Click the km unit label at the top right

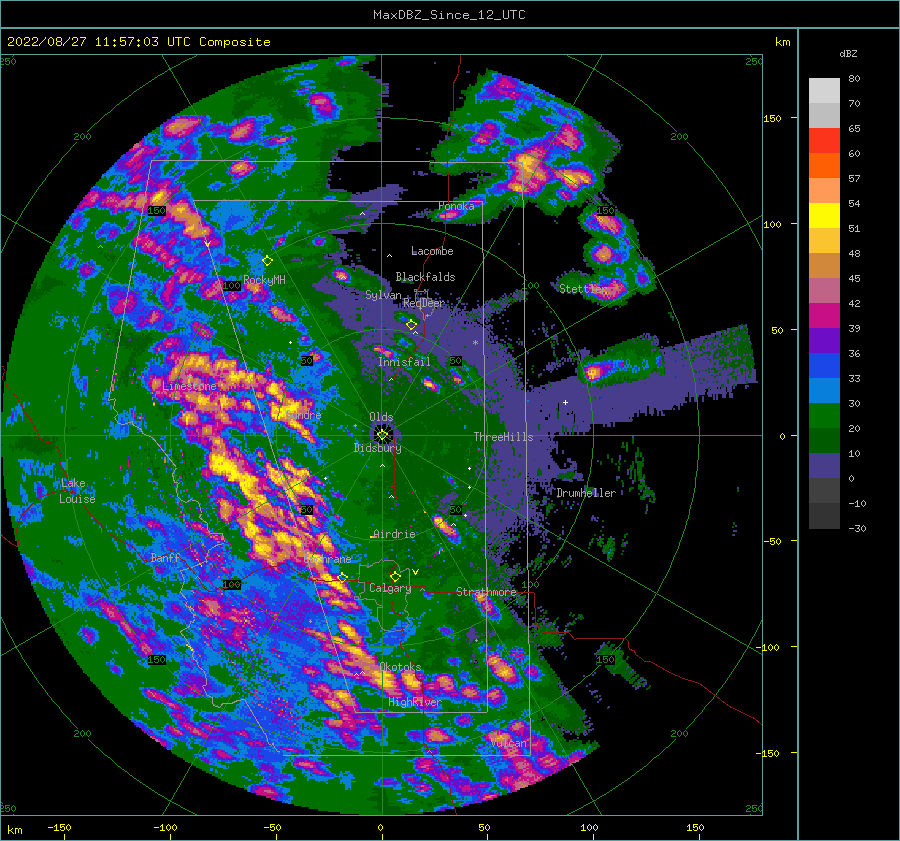(782, 42)
